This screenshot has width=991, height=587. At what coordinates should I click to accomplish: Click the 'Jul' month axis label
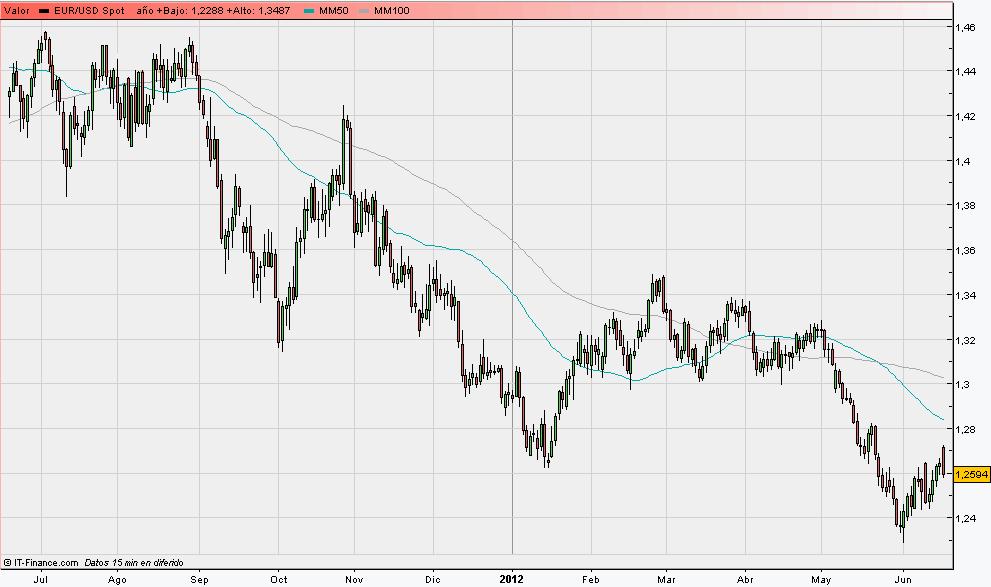pyautogui.click(x=41, y=579)
